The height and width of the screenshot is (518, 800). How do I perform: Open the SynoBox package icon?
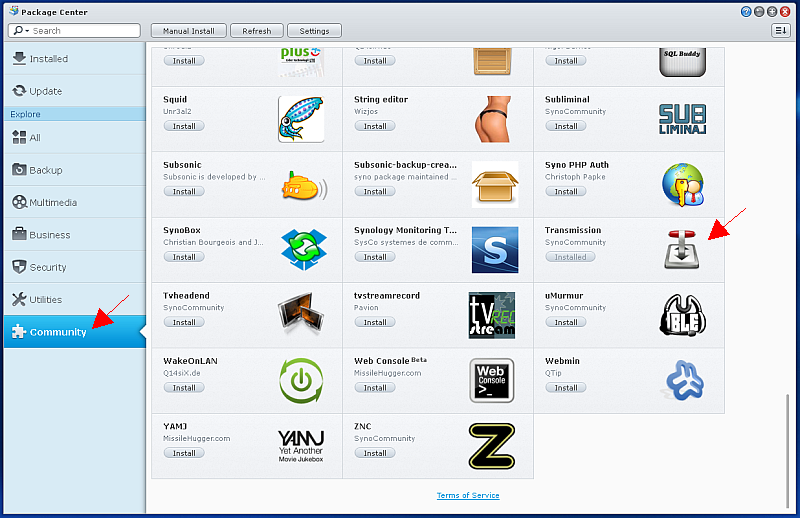pyautogui.click(x=304, y=250)
